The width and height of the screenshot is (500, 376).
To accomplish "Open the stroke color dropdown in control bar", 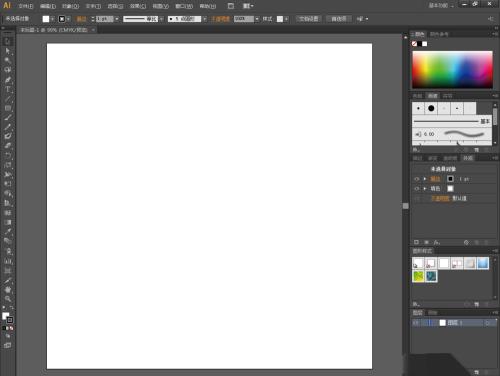I will tap(68, 19).
